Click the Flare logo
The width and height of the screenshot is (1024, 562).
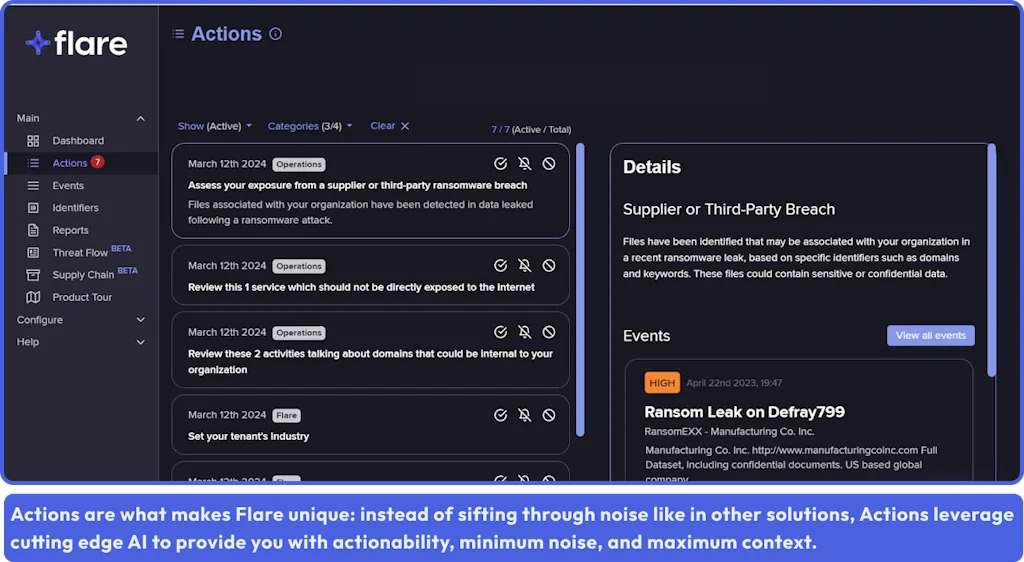click(x=76, y=43)
